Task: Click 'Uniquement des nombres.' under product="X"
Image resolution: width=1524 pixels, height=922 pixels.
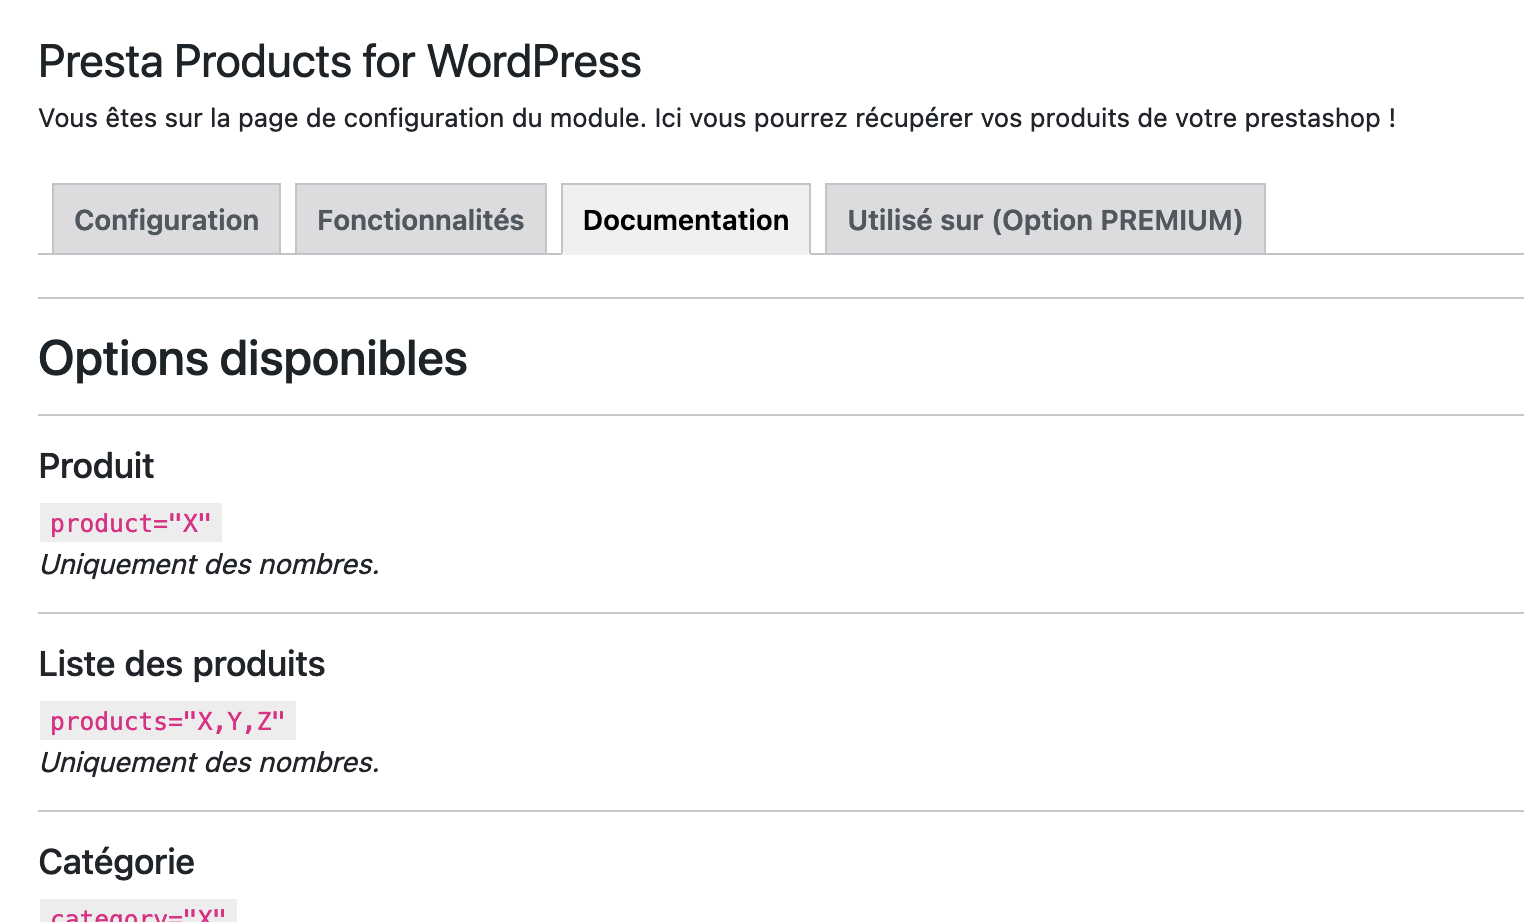Action: pyautogui.click(x=210, y=565)
